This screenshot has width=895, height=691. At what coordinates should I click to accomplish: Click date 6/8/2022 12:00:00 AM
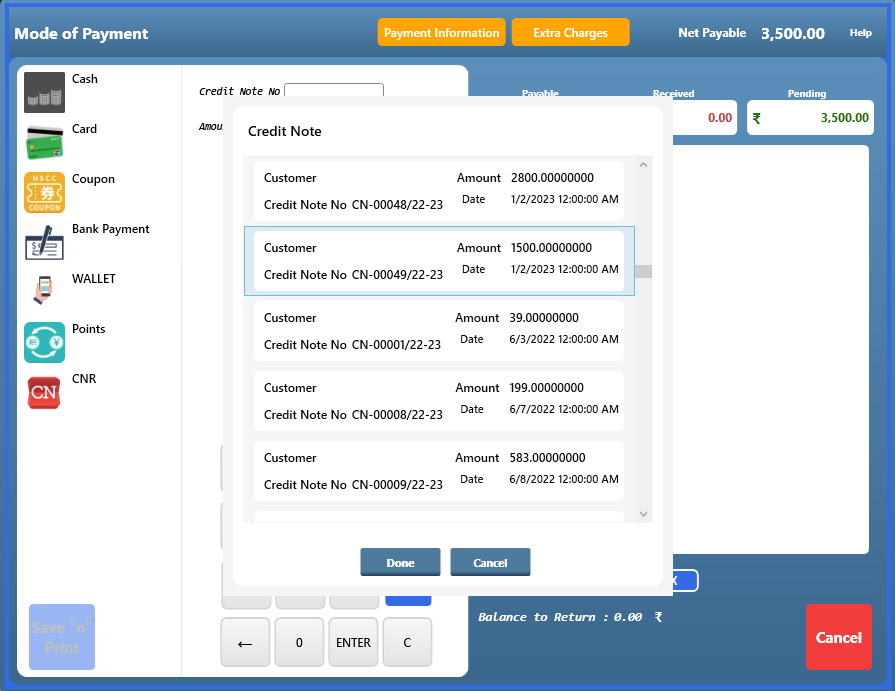[x=564, y=479]
